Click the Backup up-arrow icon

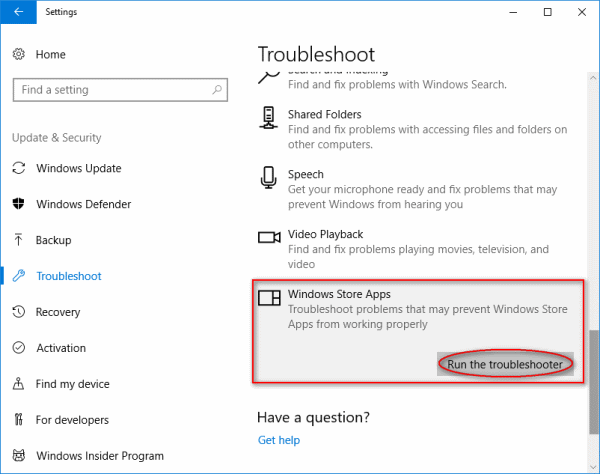18,240
